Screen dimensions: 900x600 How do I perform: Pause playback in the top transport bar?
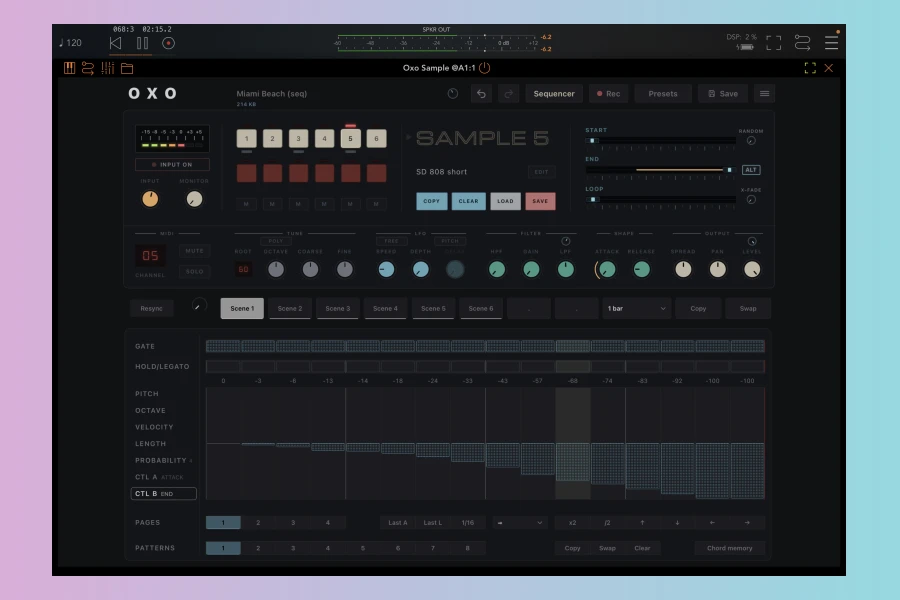[142, 43]
